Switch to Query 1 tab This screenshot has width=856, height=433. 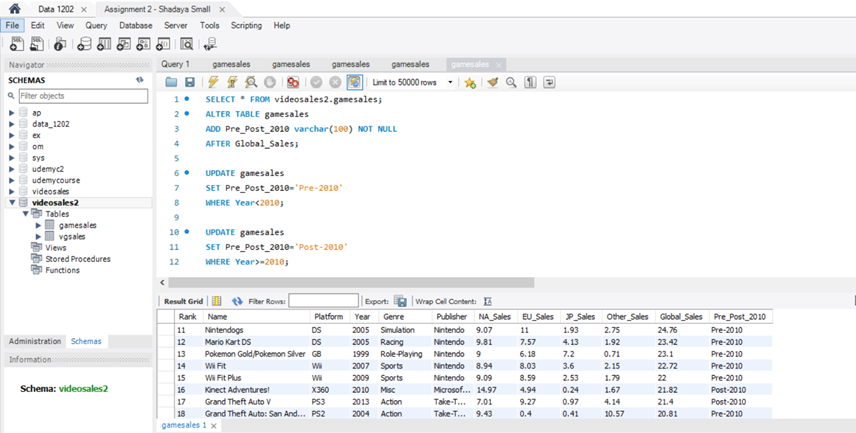click(175, 64)
